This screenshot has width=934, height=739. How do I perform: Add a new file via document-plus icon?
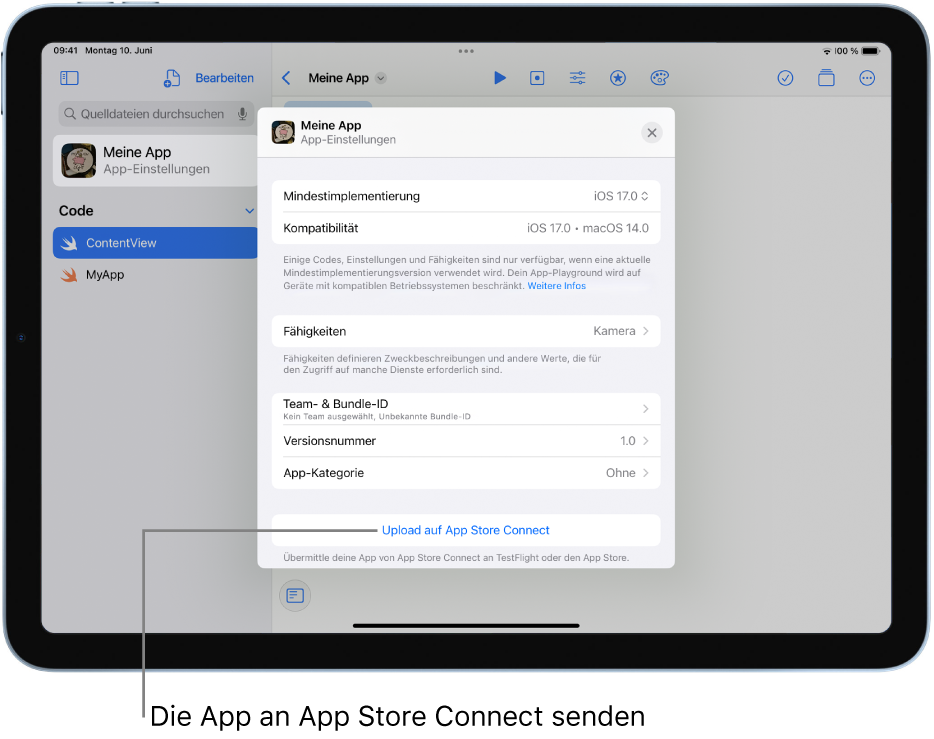click(172, 78)
